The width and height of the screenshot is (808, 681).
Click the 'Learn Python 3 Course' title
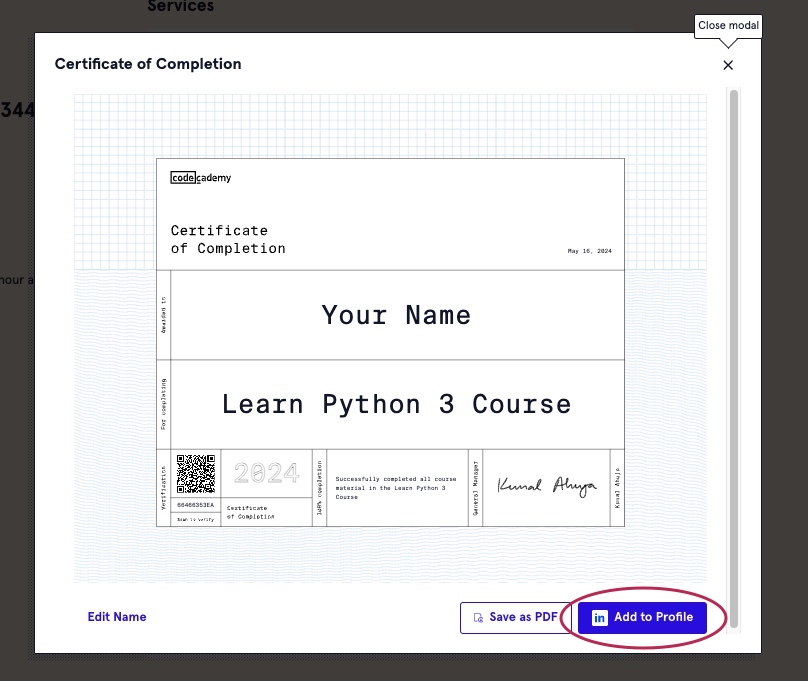pos(396,404)
